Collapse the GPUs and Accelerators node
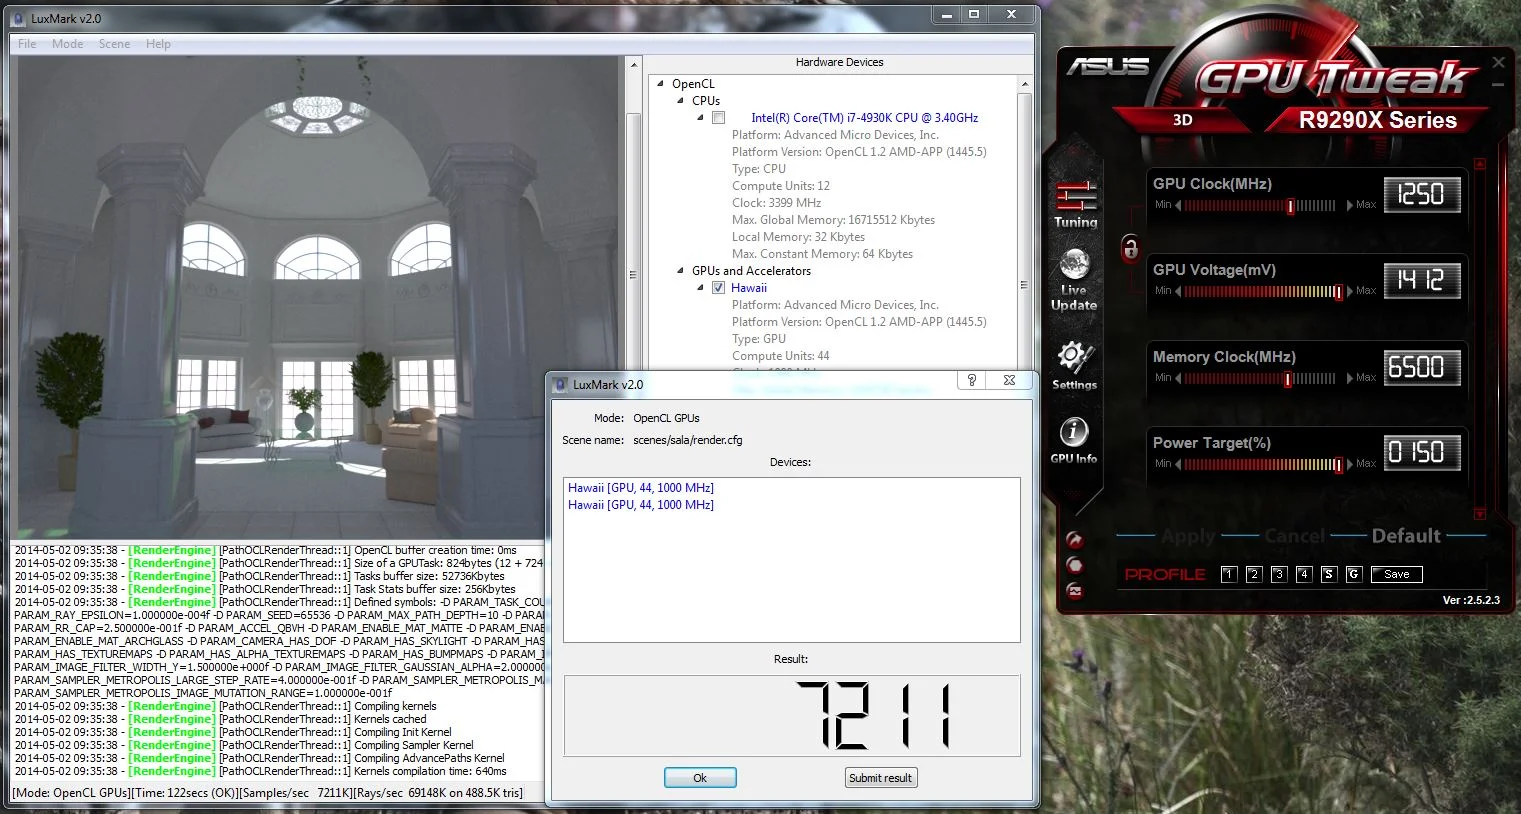Screen dimensions: 1521x814 (x=681, y=271)
